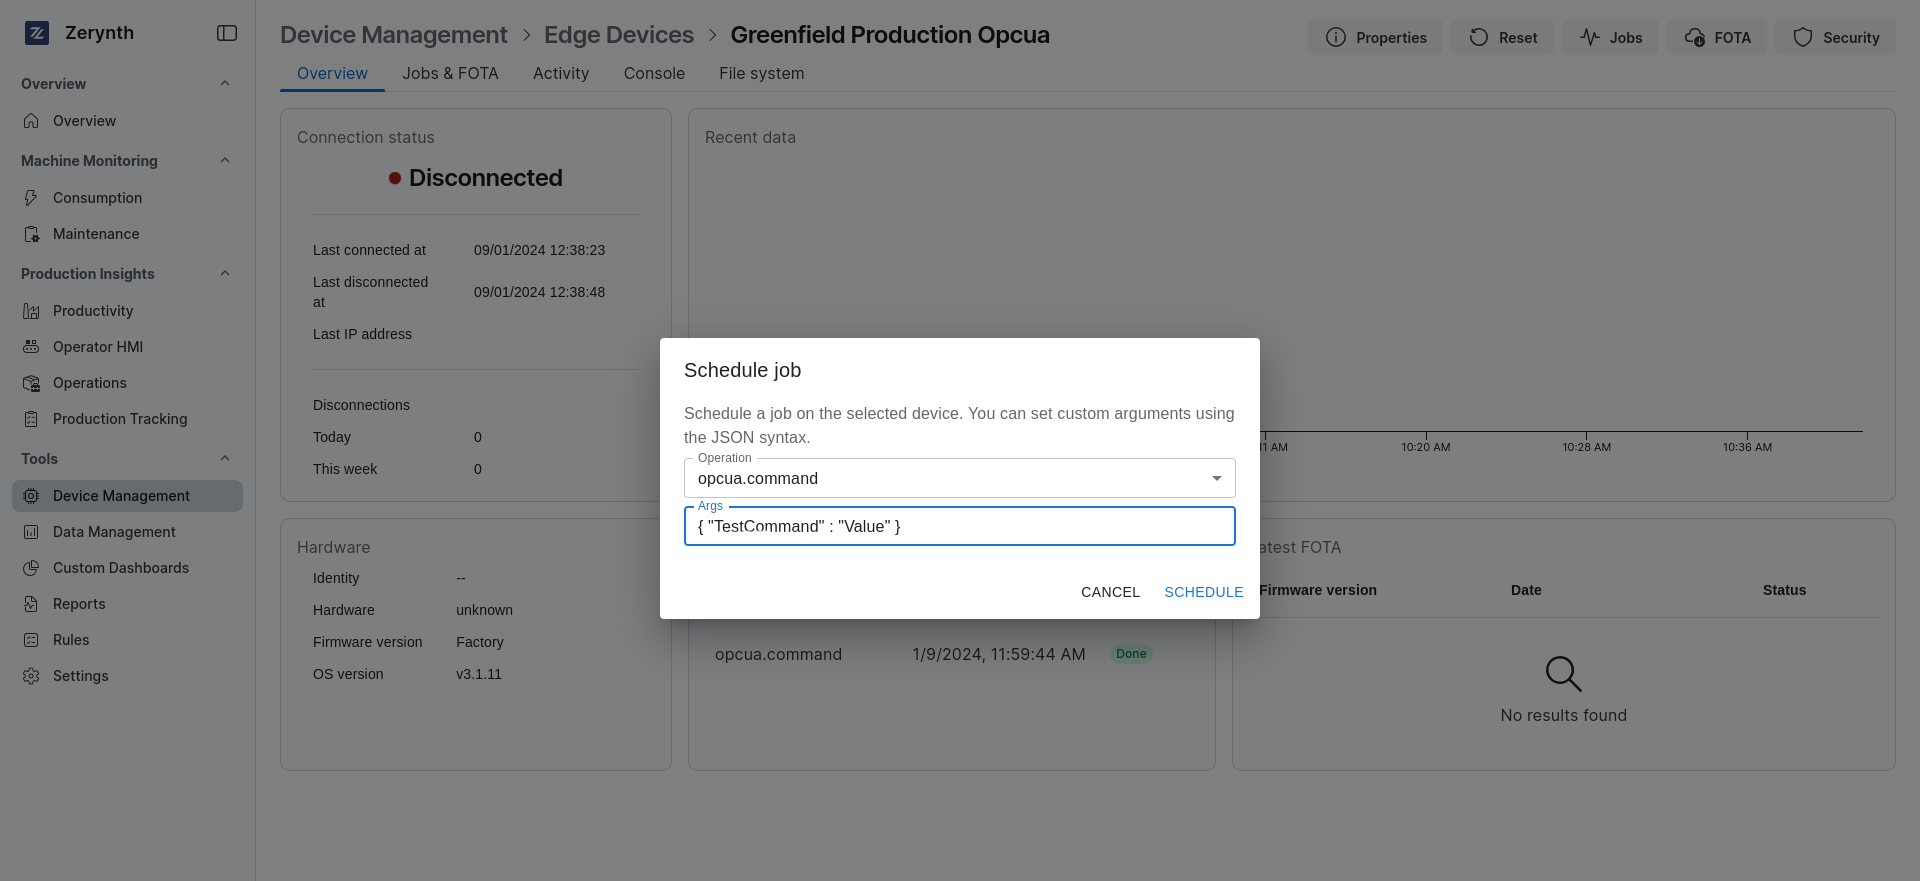Screen dimensions: 1920x881
Task: Click CANCEL in Schedule job dialog
Action: click(x=1110, y=592)
